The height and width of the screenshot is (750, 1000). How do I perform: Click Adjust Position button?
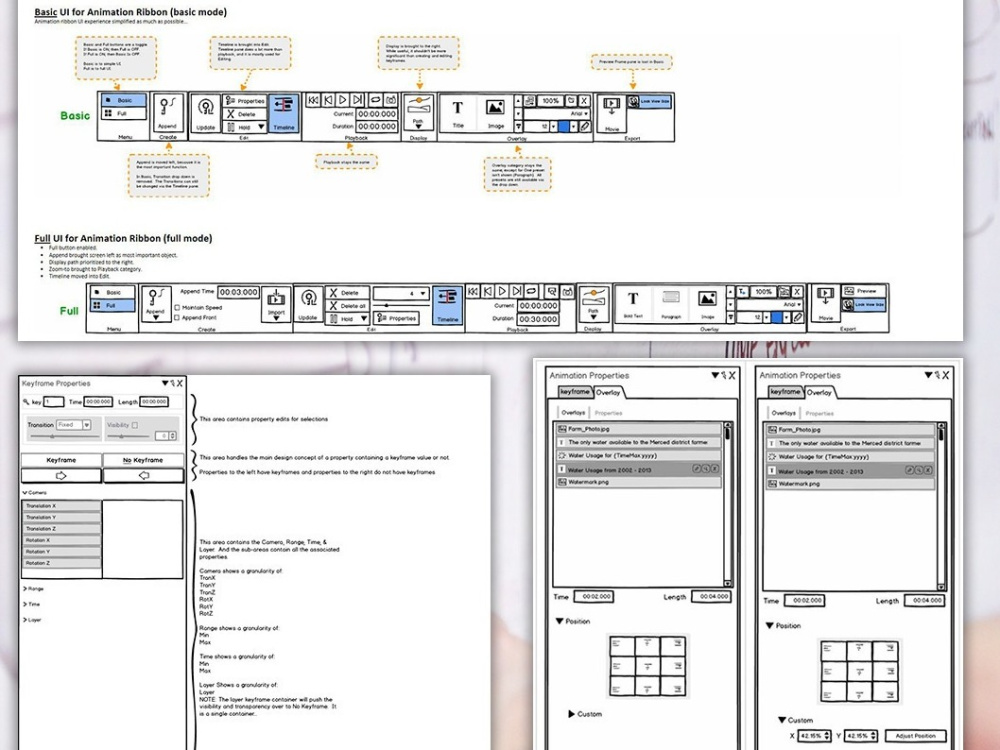click(x=915, y=736)
